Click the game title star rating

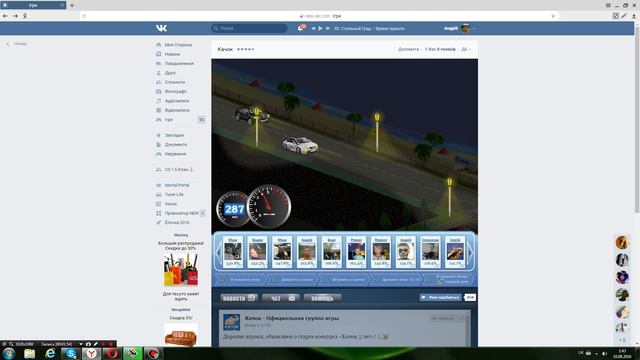coord(246,49)
